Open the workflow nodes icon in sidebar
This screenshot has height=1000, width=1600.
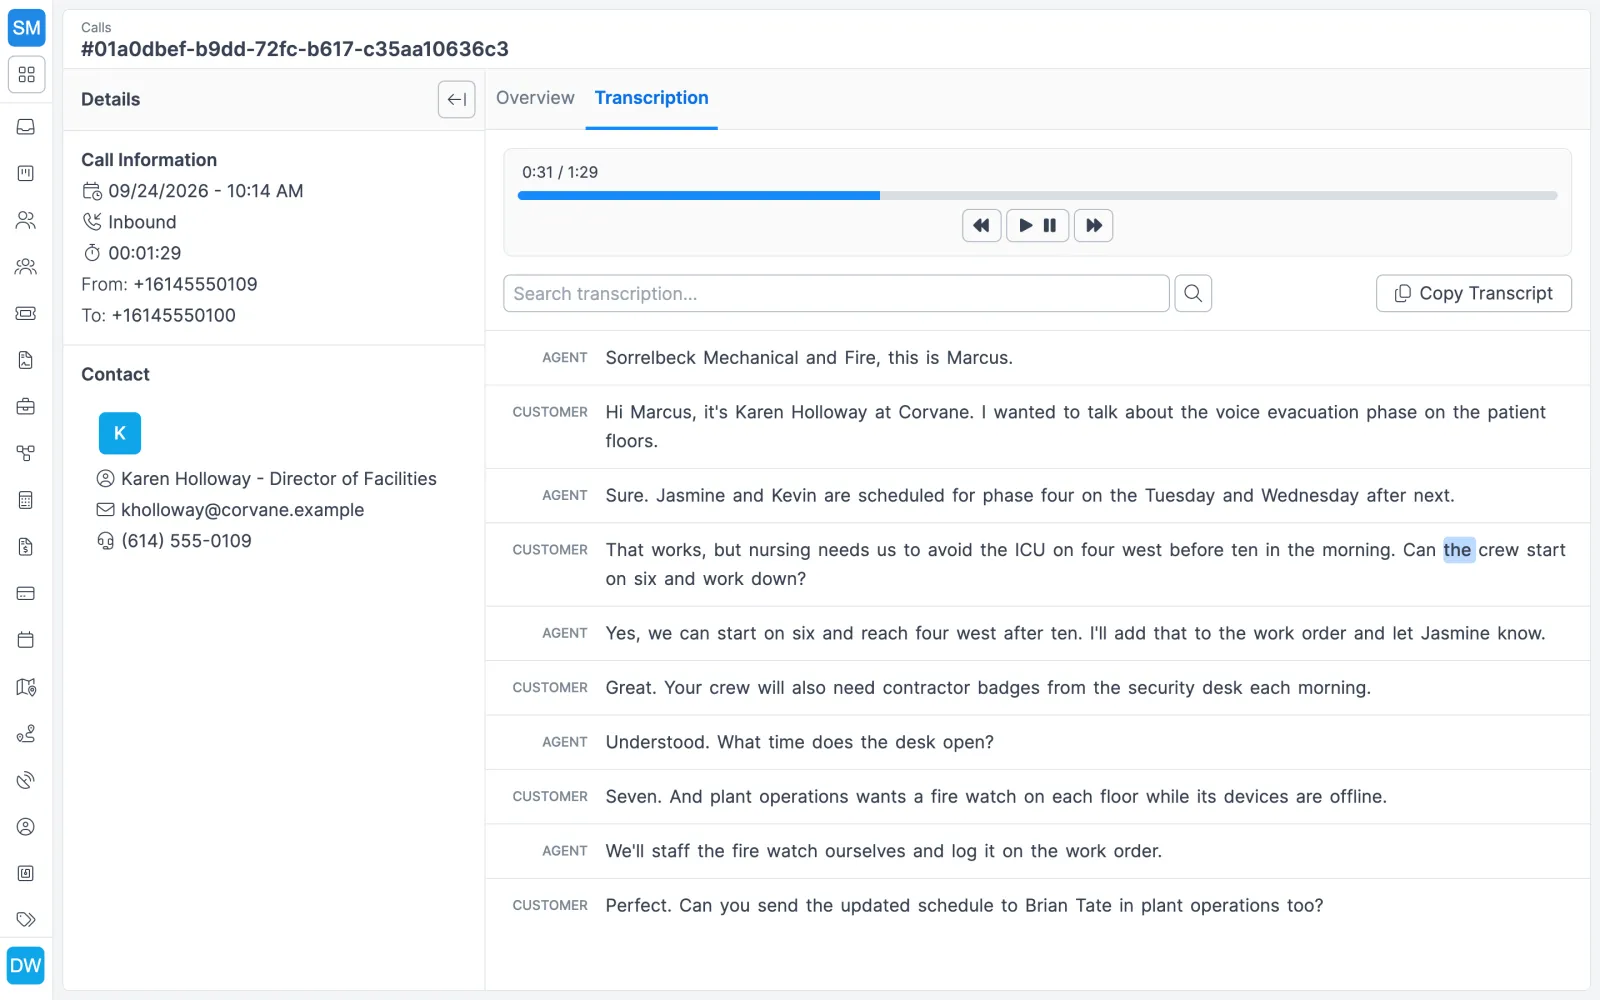click(26, 453)
